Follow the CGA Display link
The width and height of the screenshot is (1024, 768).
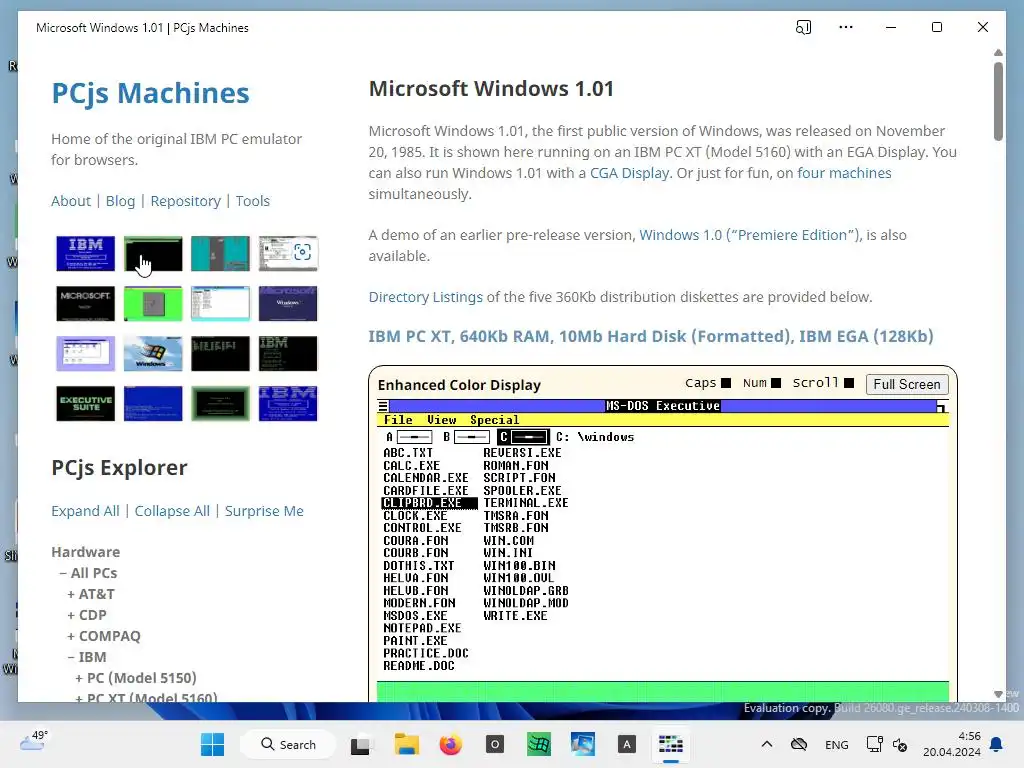(630, 173)
